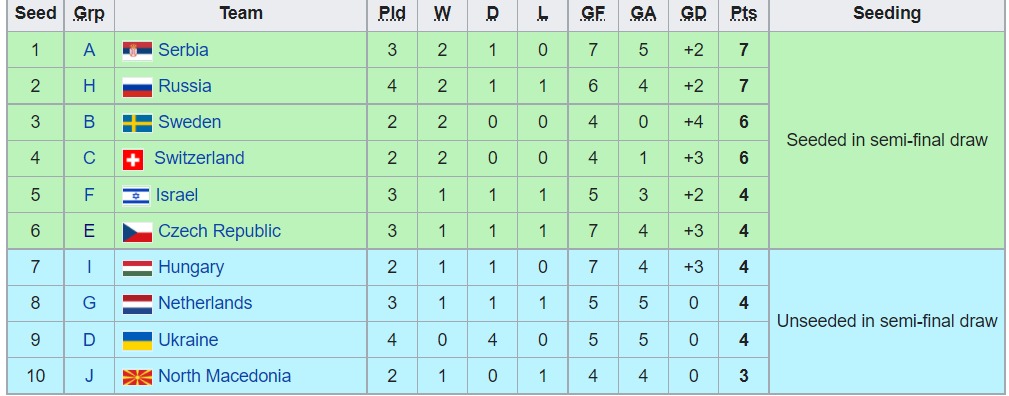The image size is (1009, 396).
Task: Click the GD column header abbreviation
Action: click(x=693, y=14)
